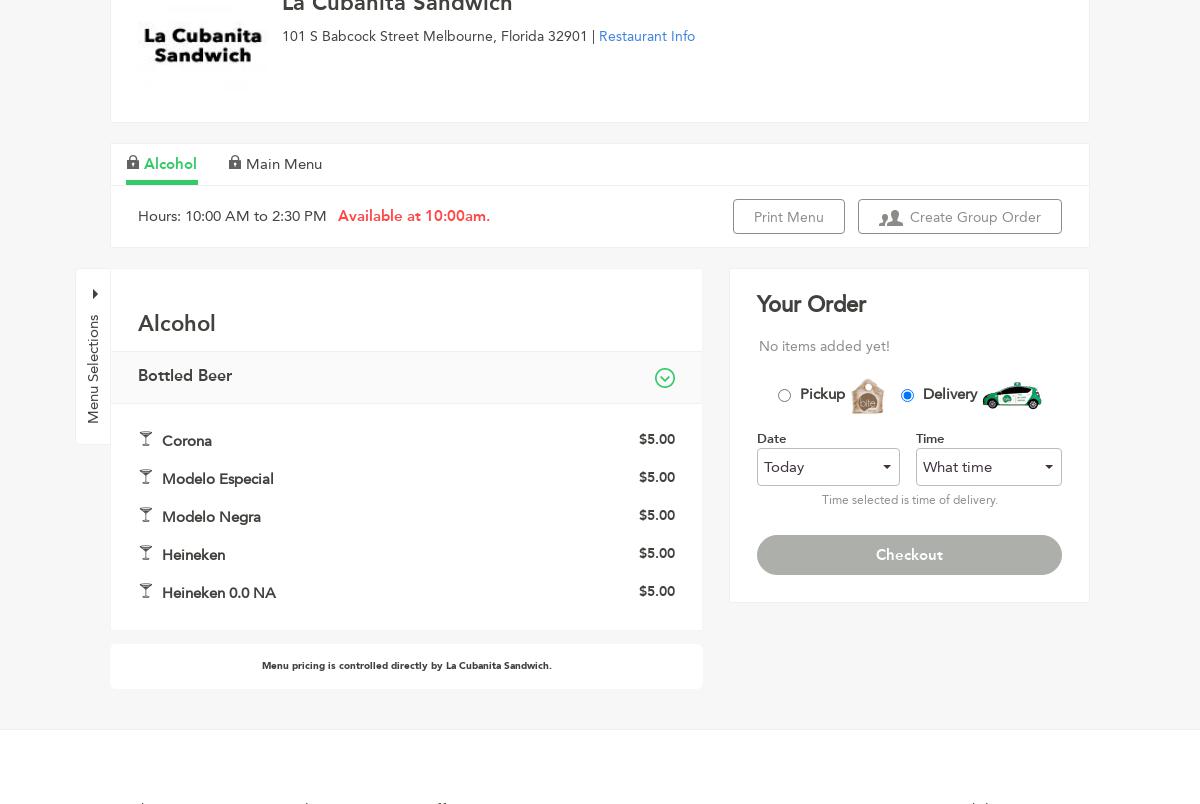Screen dimensions: 1200x804
Task: Click the glass icon beside Heineken 0.0 NA
Action: (146, 591)
